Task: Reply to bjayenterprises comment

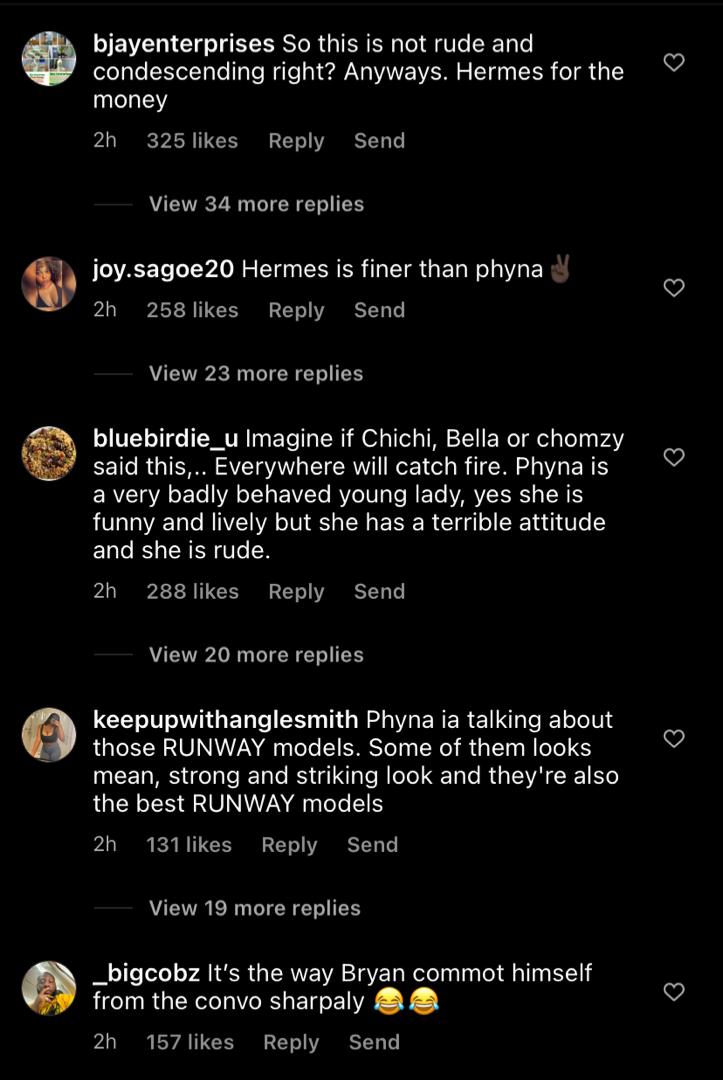Action: (x=296, y=141)
